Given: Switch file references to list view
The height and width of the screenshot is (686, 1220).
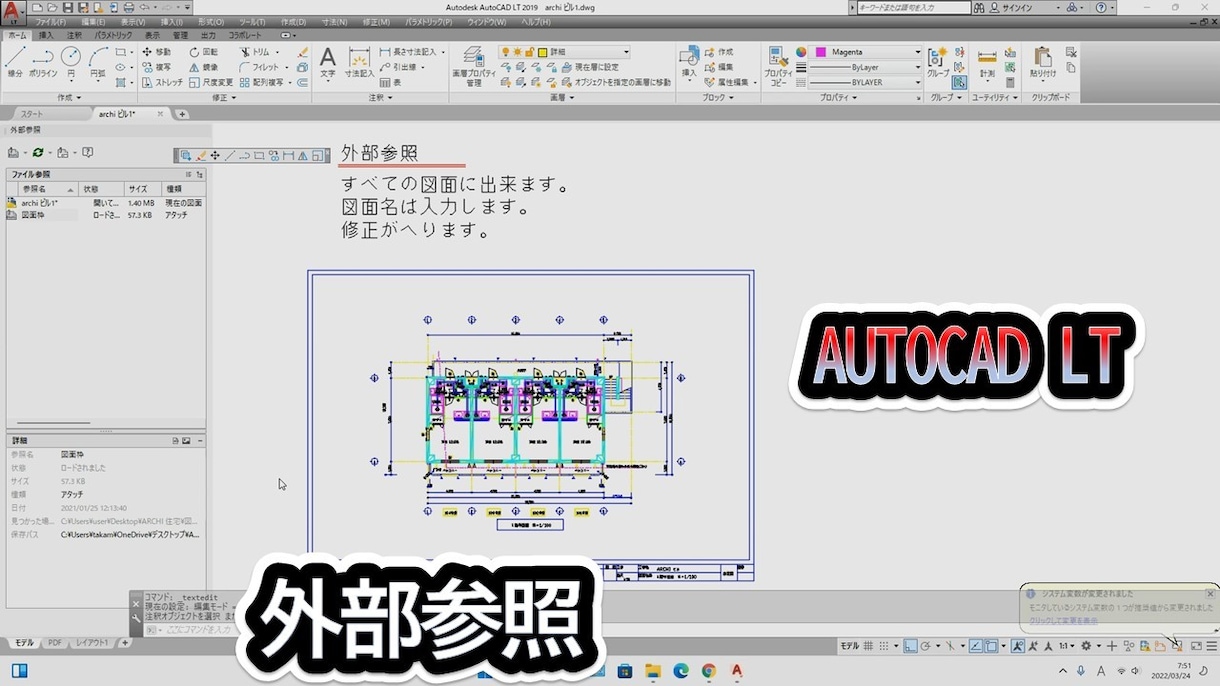Looking at the screenshot, I should click(189, 174).
